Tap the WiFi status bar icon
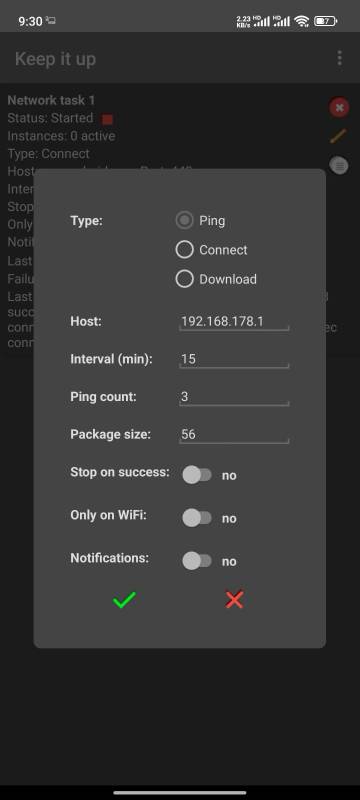This screenshot has width=360, height=800. point(302,21)
